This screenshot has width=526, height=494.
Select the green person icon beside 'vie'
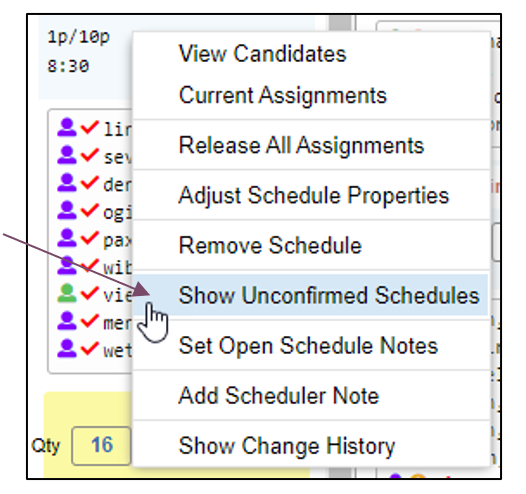coord(67,293)
